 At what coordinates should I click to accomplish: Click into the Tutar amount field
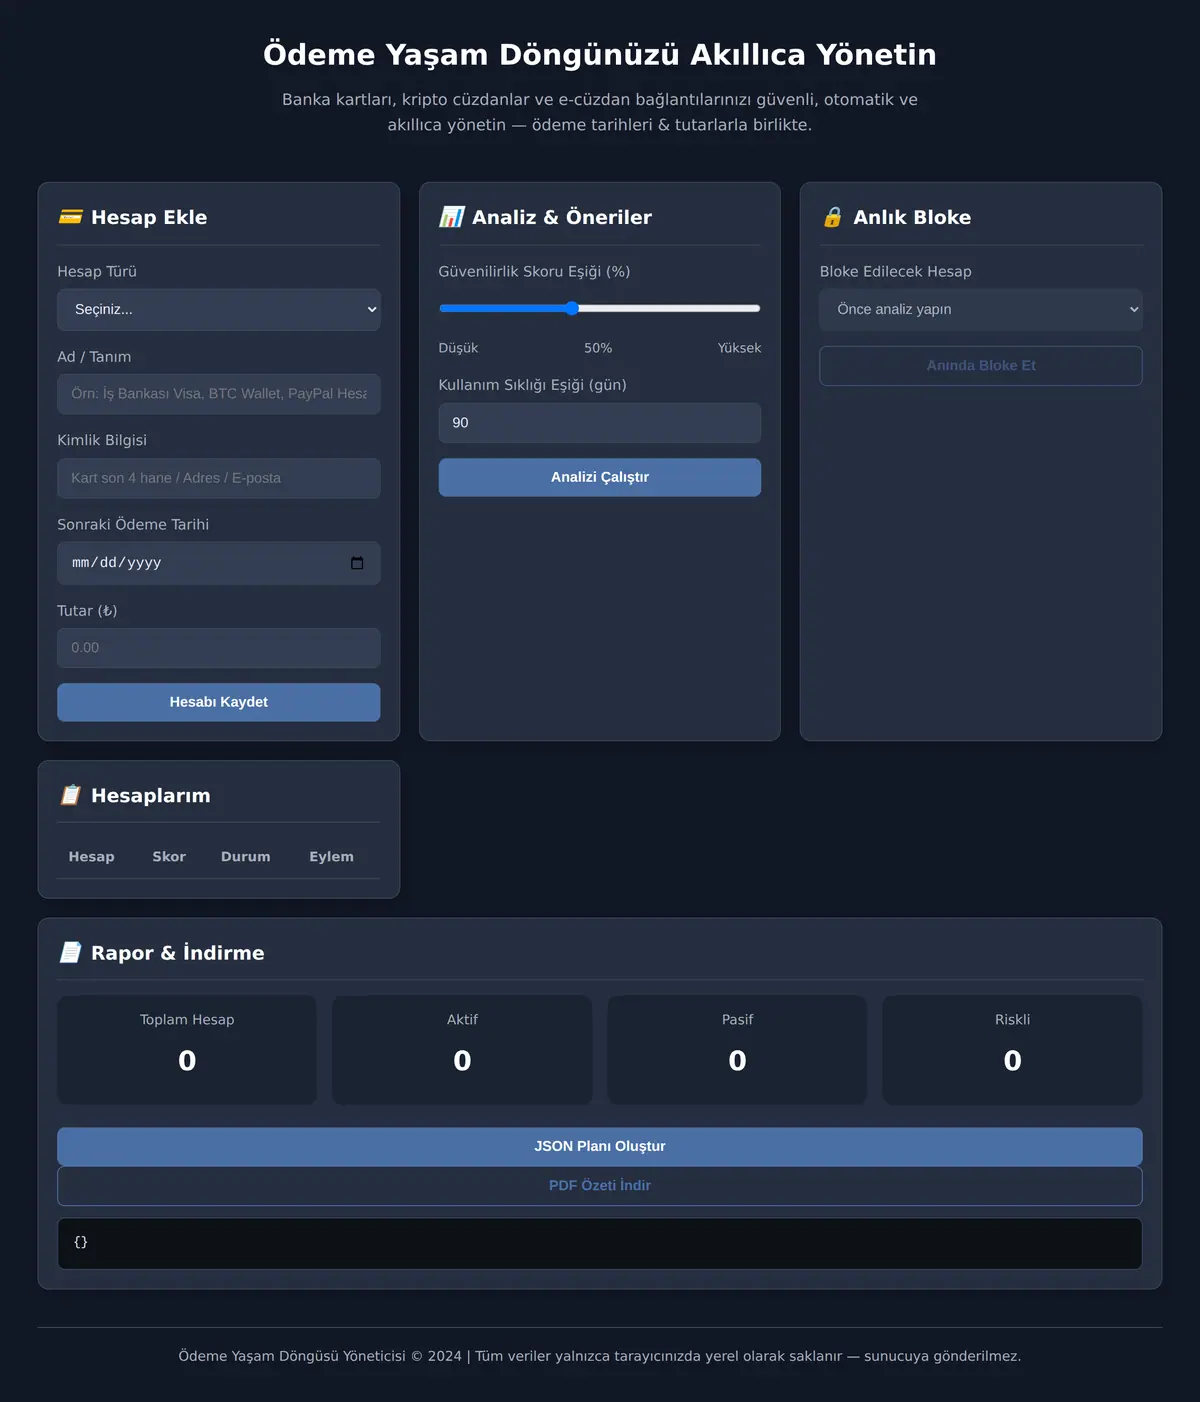(219, 648)
